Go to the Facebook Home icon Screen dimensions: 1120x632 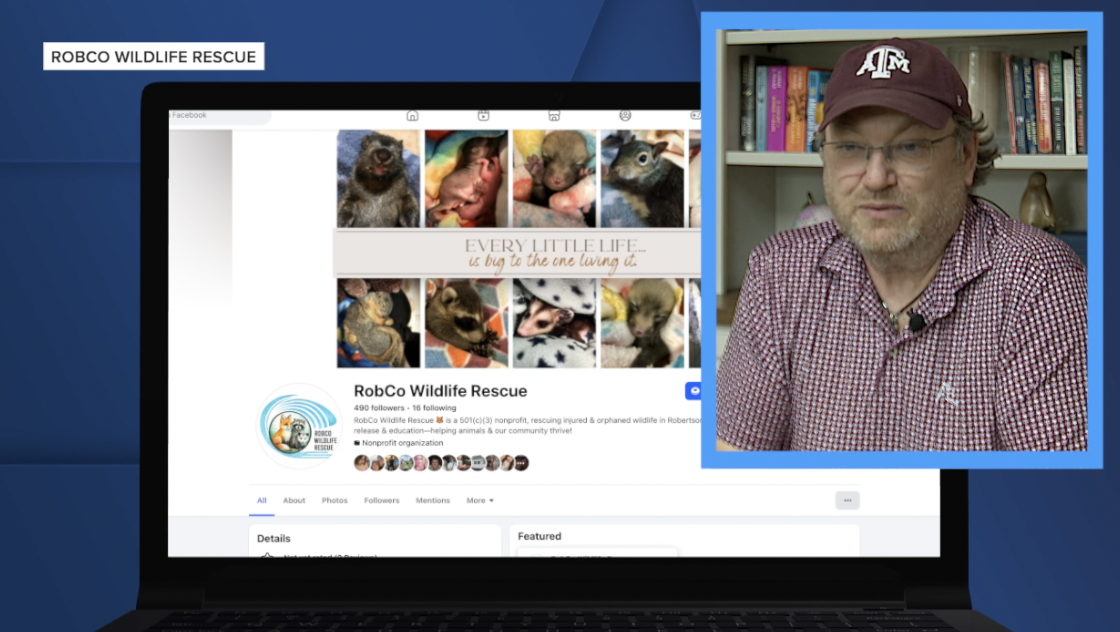click(x=412, y=116)
